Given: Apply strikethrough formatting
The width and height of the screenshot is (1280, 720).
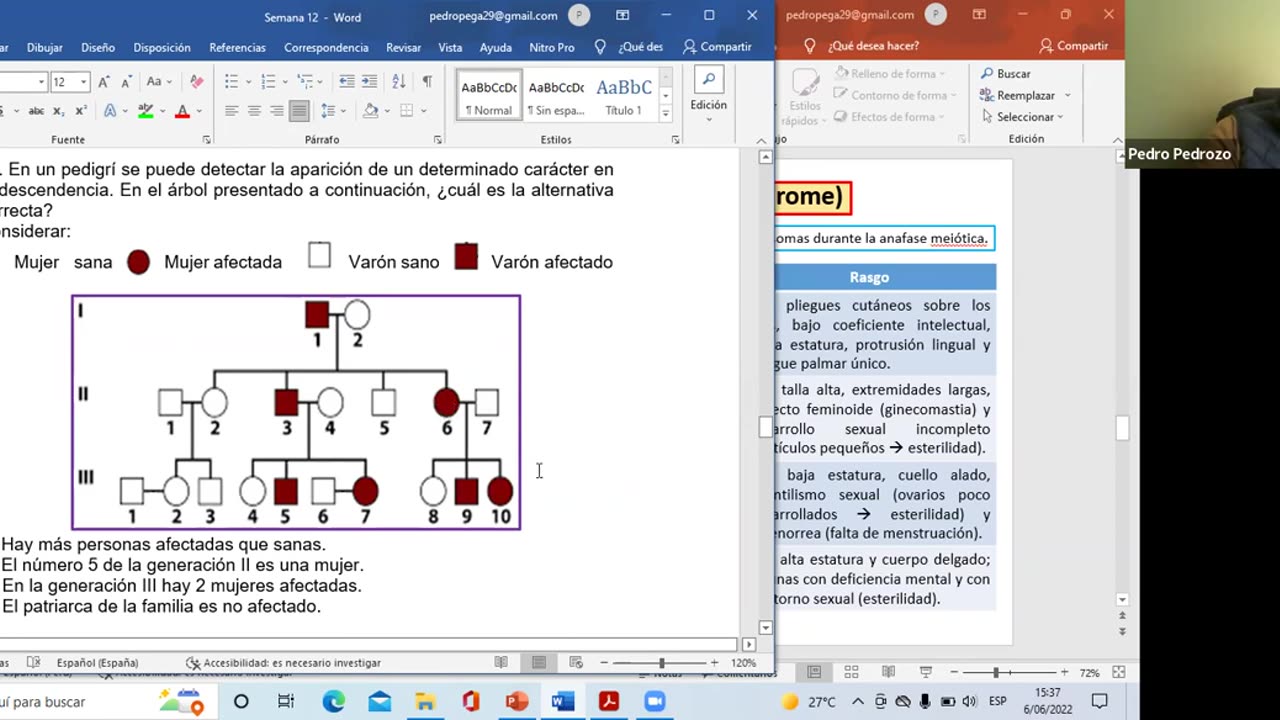Looking at the screenshot, I should coord(36,111).
